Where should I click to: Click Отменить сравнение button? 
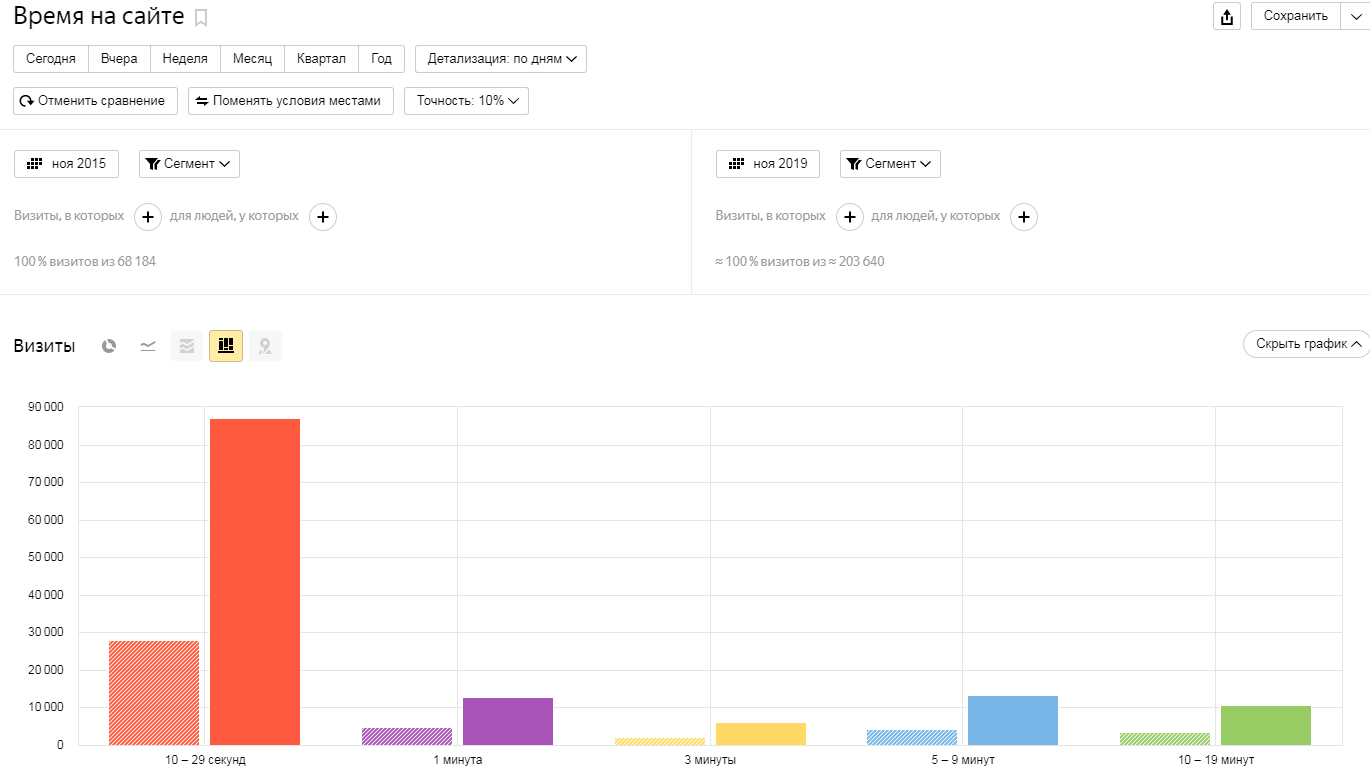pos(96,101)
